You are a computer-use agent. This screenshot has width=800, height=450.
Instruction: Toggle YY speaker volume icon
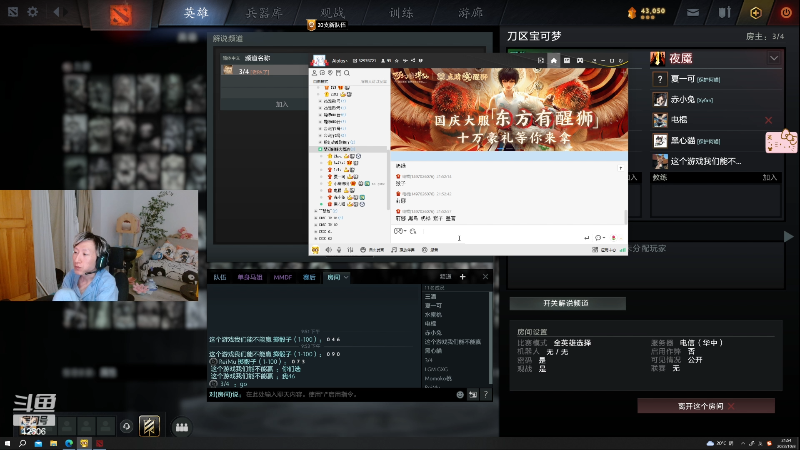[x=328, y=250]
